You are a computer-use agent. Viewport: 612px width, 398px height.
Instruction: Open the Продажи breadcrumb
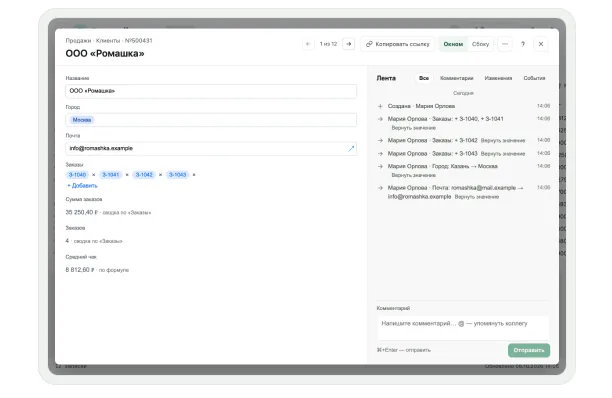(x=78, y=41)
